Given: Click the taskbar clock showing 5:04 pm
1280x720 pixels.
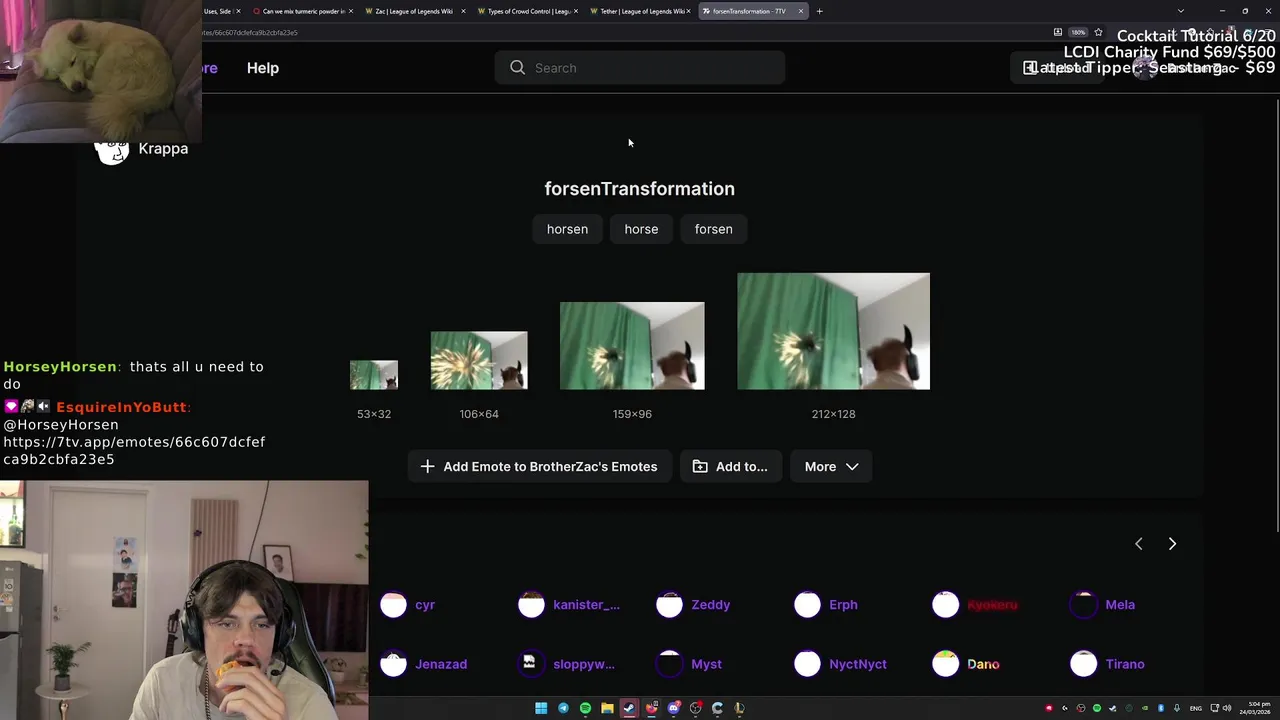Looking at the screenshot, I should (1255, 708).
